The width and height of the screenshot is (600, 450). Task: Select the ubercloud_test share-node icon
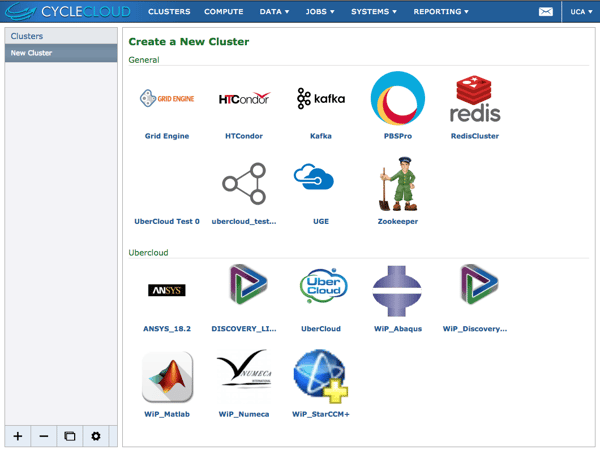(x=244, y=183)
